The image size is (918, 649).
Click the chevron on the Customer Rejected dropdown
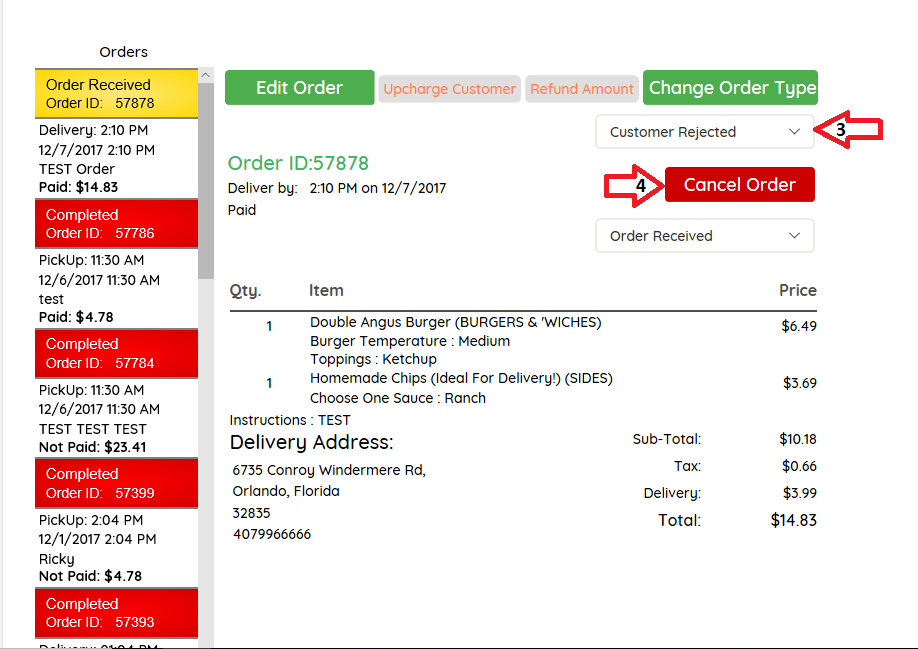(x=794, y=132)
